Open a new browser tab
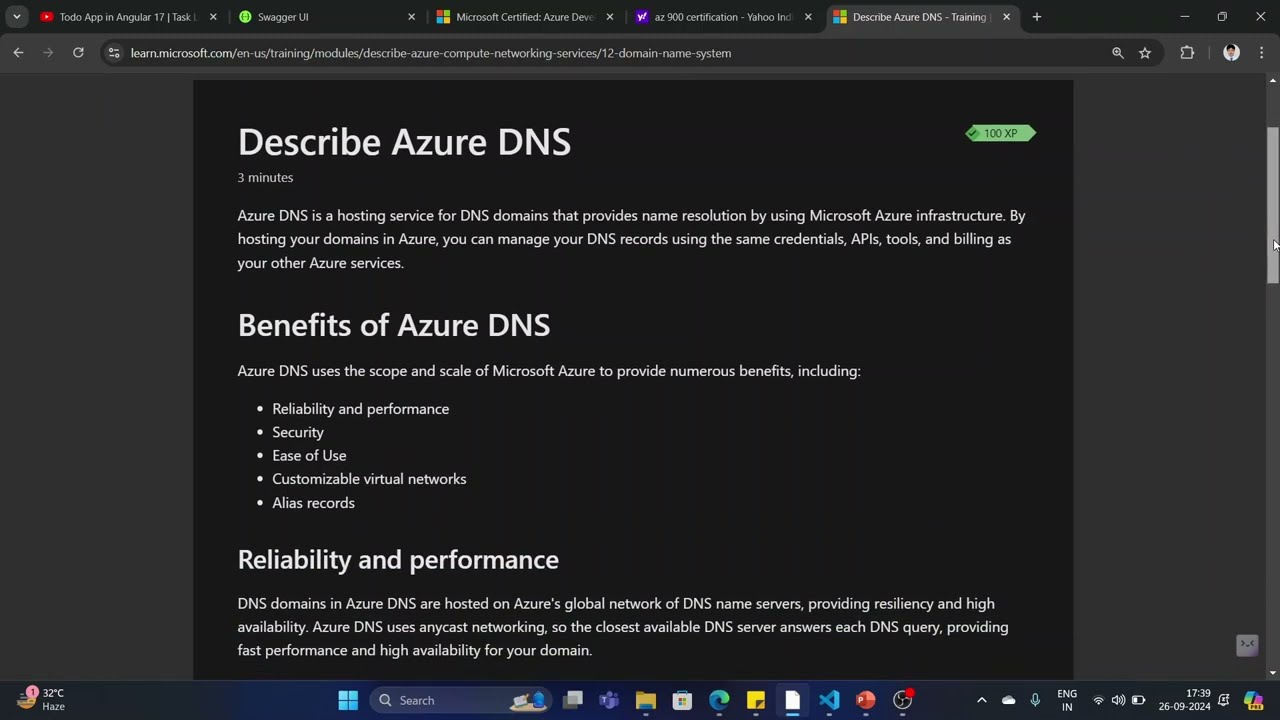The width and height of the screenshot is (1280, 720). [1037, 17]
